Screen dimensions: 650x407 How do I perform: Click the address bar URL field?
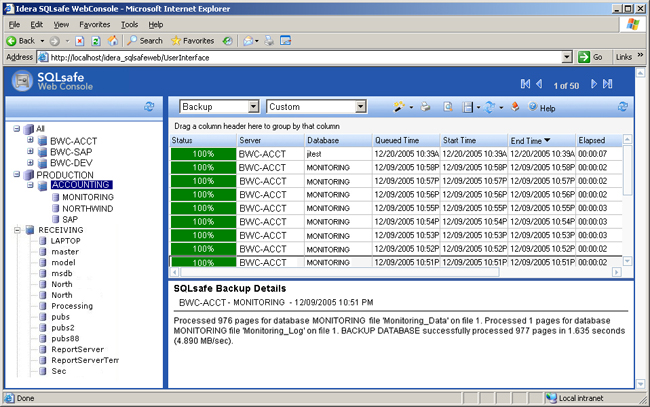pyautogui.click(x=306, y=57)
